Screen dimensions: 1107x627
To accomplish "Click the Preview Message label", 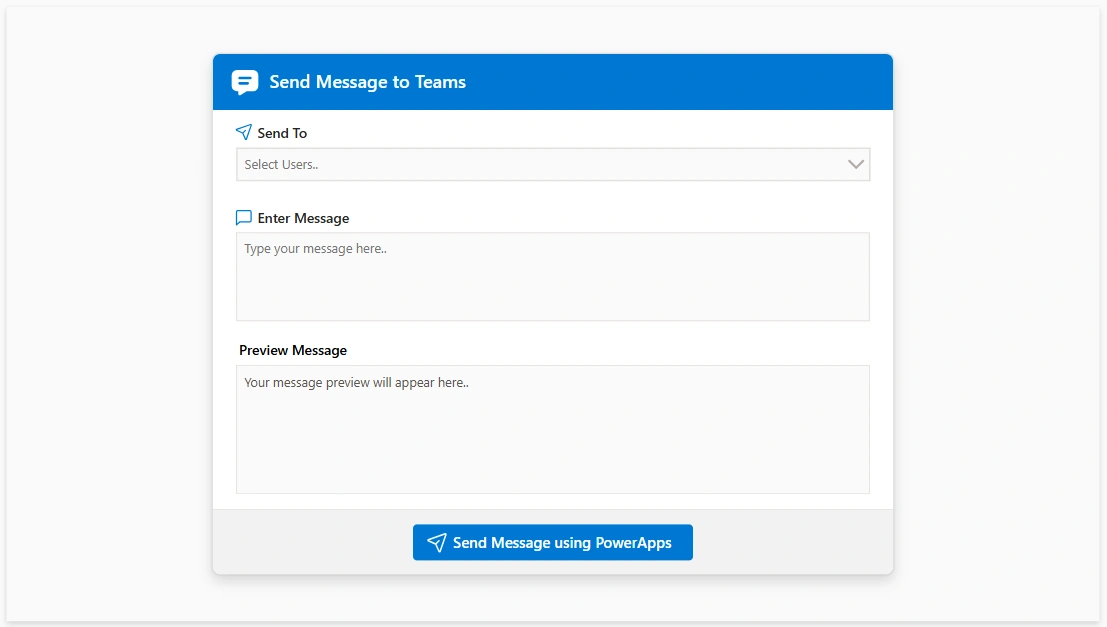I will [x=293, y=350].
